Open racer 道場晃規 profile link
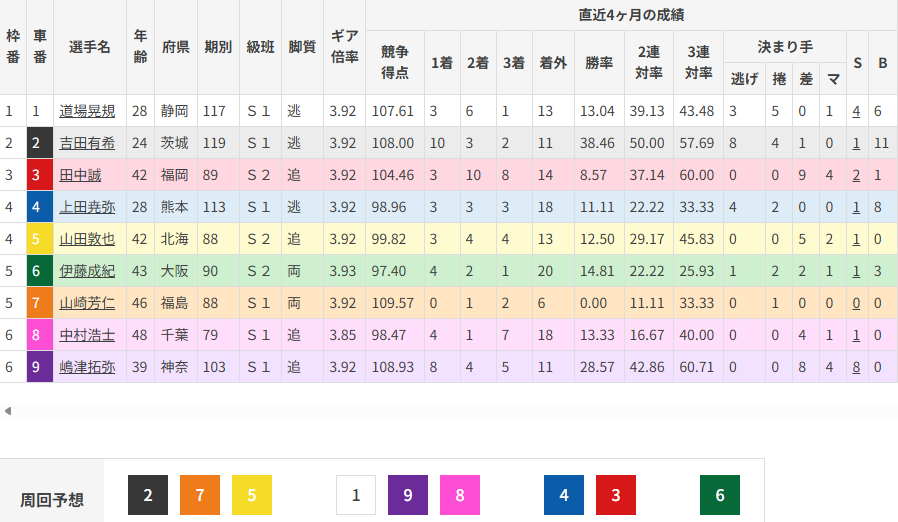 click(87, 111)
